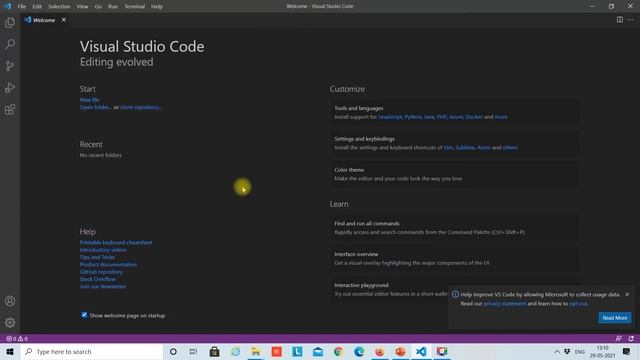Split the editor to the right

(x=620, y=20)
